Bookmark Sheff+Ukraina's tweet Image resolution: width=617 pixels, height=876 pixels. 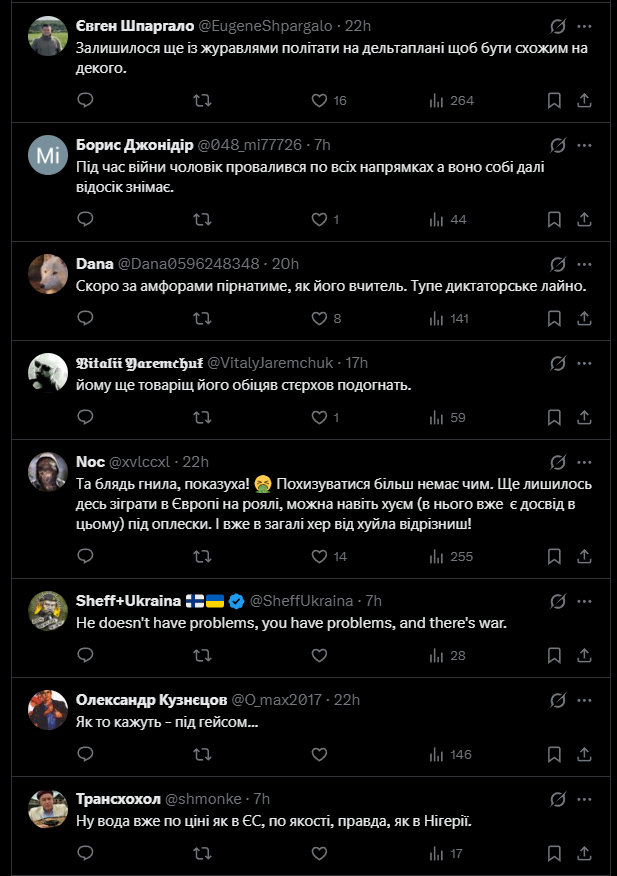coord(554,655)
